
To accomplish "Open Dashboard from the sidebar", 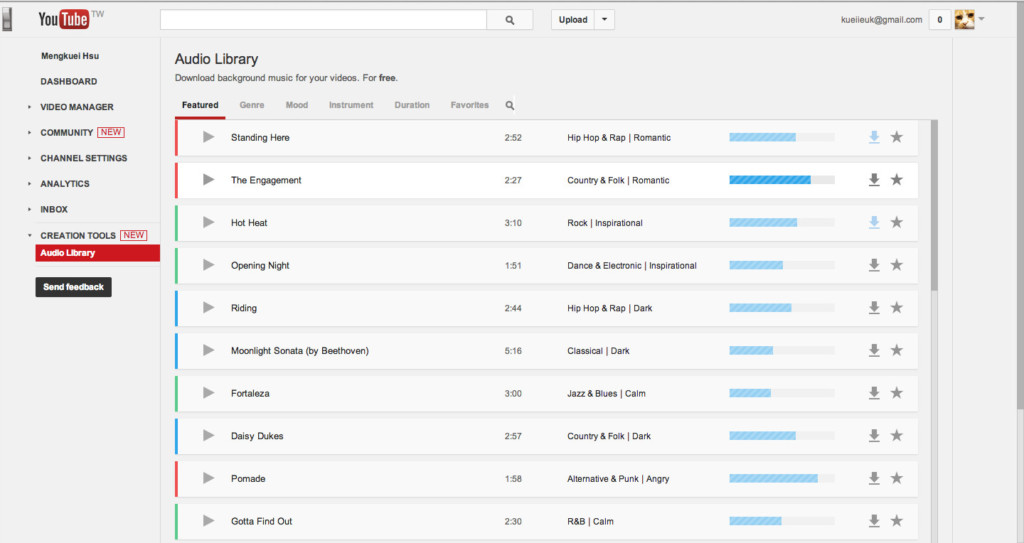I will coord(68,82).
